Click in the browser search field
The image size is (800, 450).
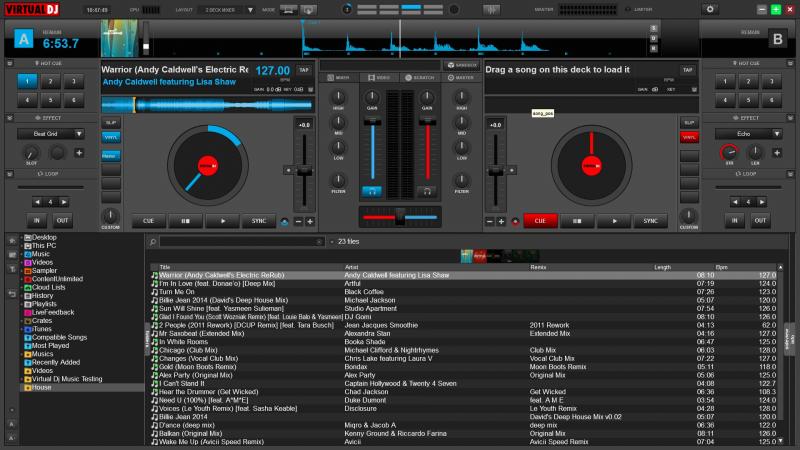click(241, 242)
